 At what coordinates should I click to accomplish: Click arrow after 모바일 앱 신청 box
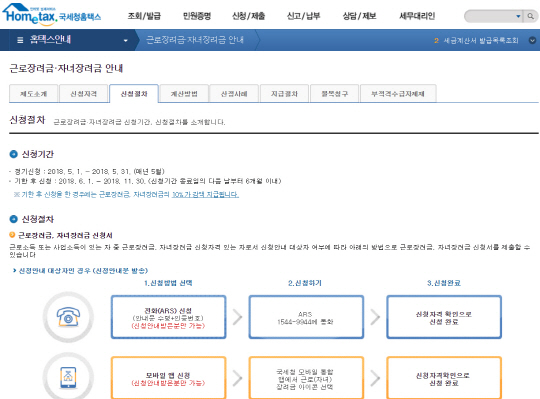tap(238, 378)
